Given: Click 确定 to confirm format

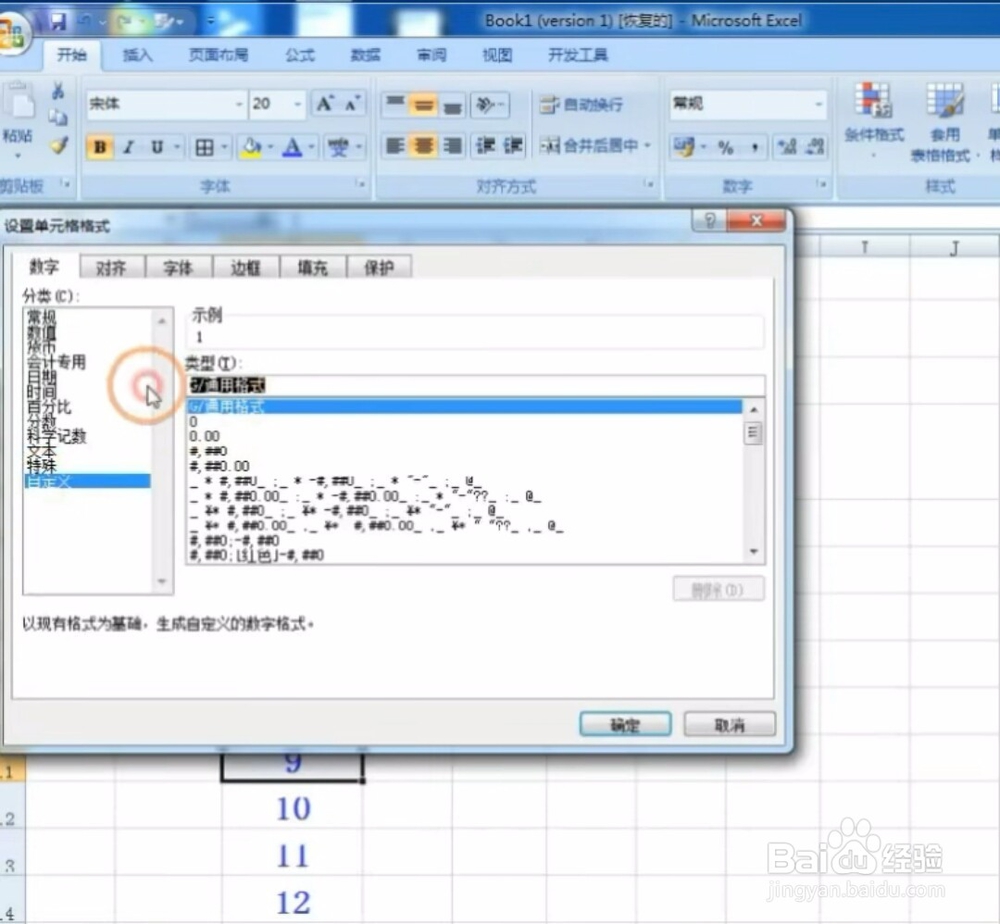Looking at the screenshot, I should pyautogui.click(x=625, y=724).
